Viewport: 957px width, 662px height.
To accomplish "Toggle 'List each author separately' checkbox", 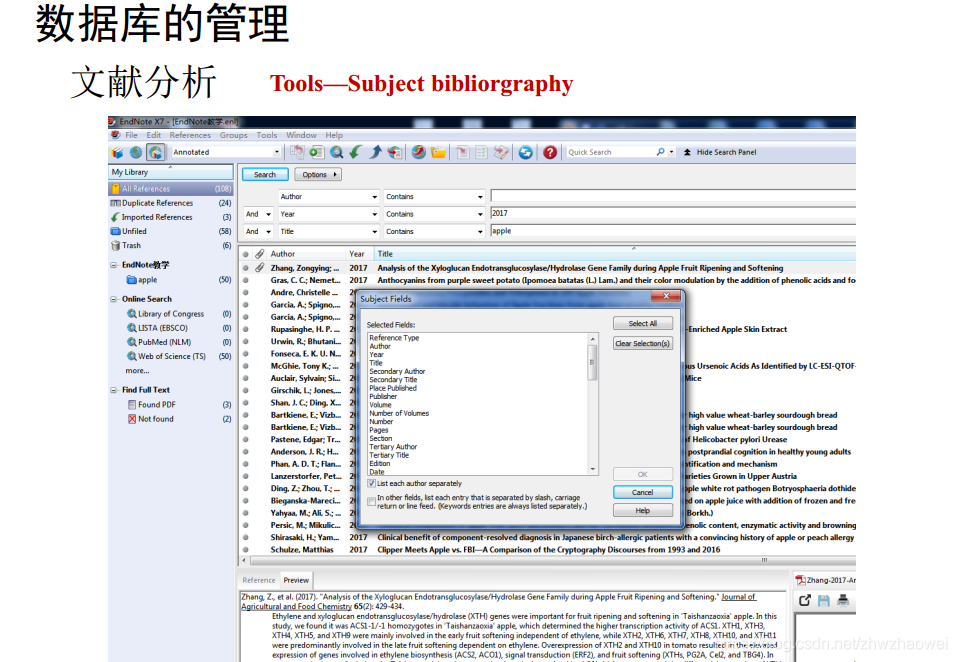I will coord(371,483).
